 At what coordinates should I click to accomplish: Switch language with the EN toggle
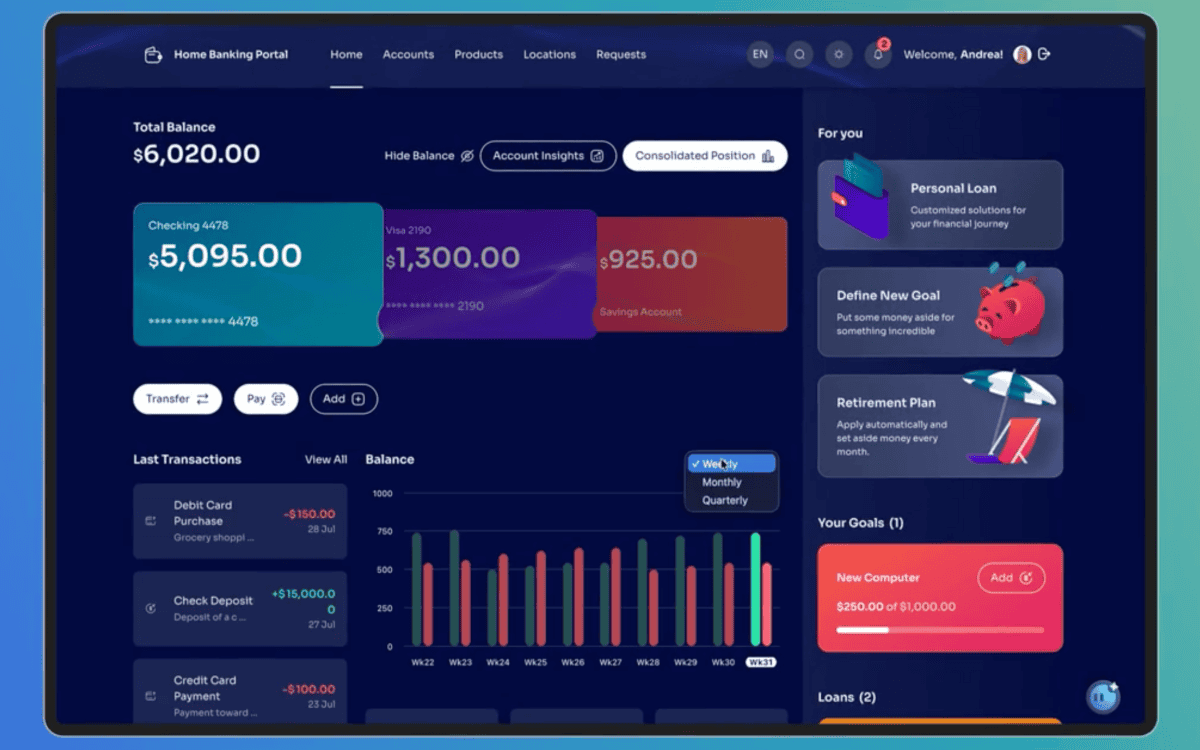point(760,55)
